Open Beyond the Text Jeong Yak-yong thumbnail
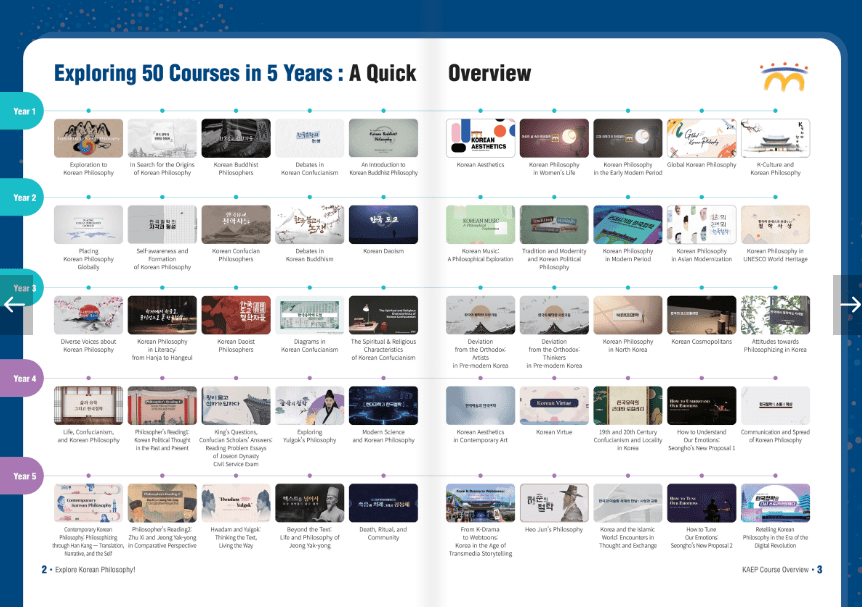The image size is (862, 607). (310, 503)
